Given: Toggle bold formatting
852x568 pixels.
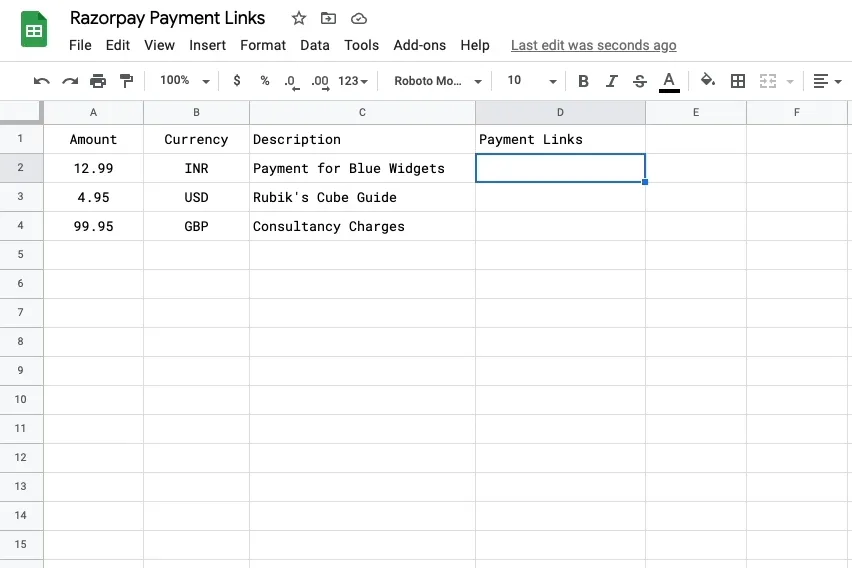Looking at the screenshot, I should (x=583, y=81).
